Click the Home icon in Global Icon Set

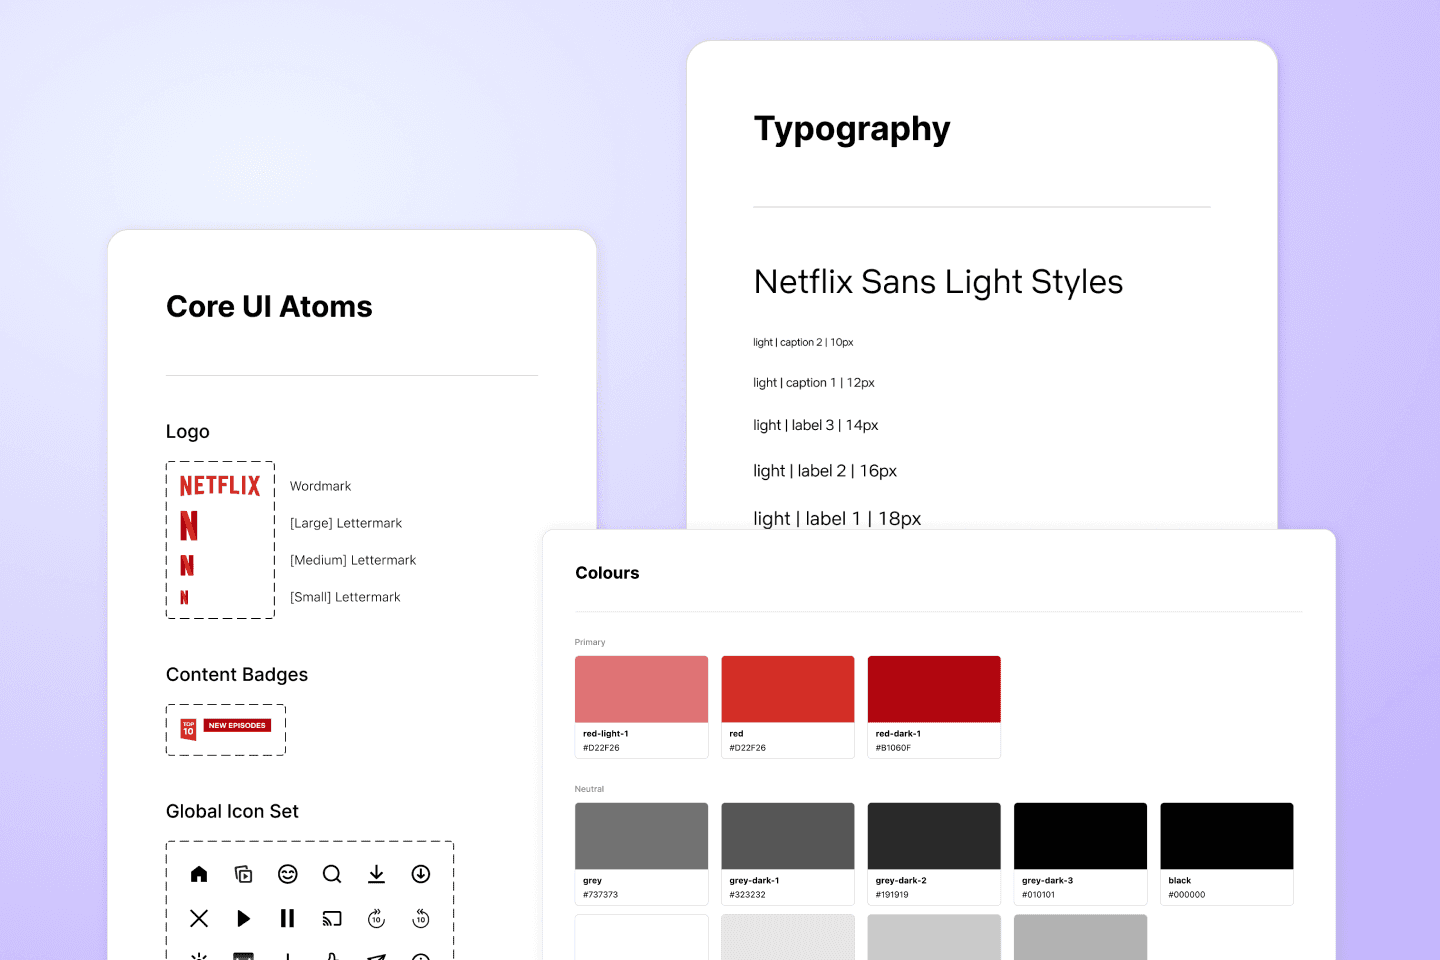[199, 874]
